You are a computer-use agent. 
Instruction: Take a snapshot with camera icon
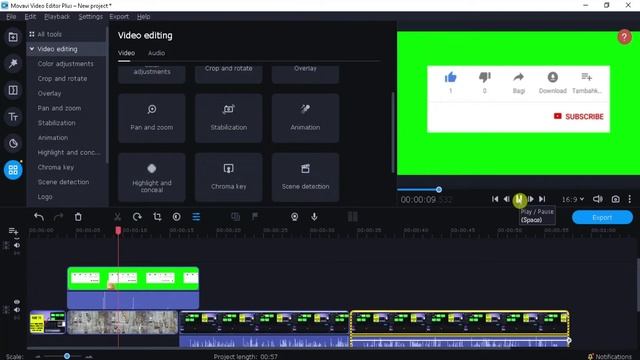(616, 199)
